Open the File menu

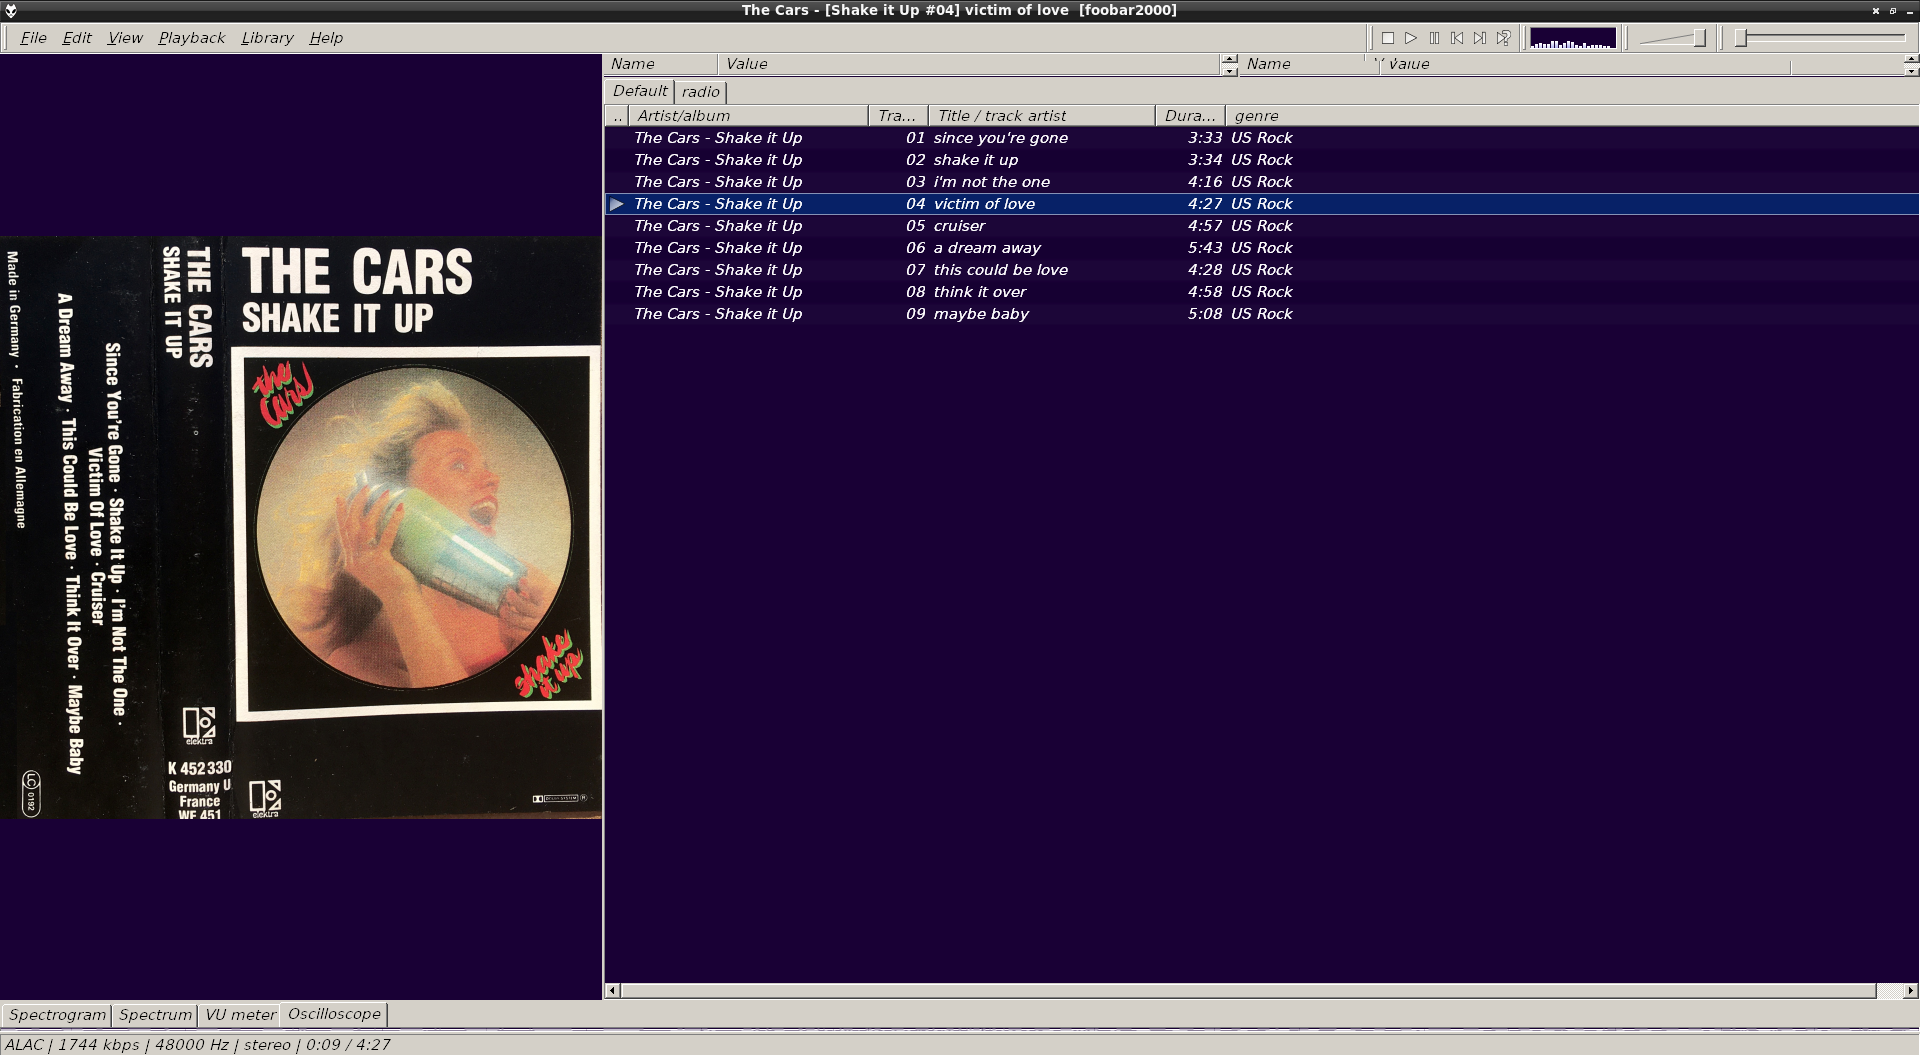click(x=33, y=38)
